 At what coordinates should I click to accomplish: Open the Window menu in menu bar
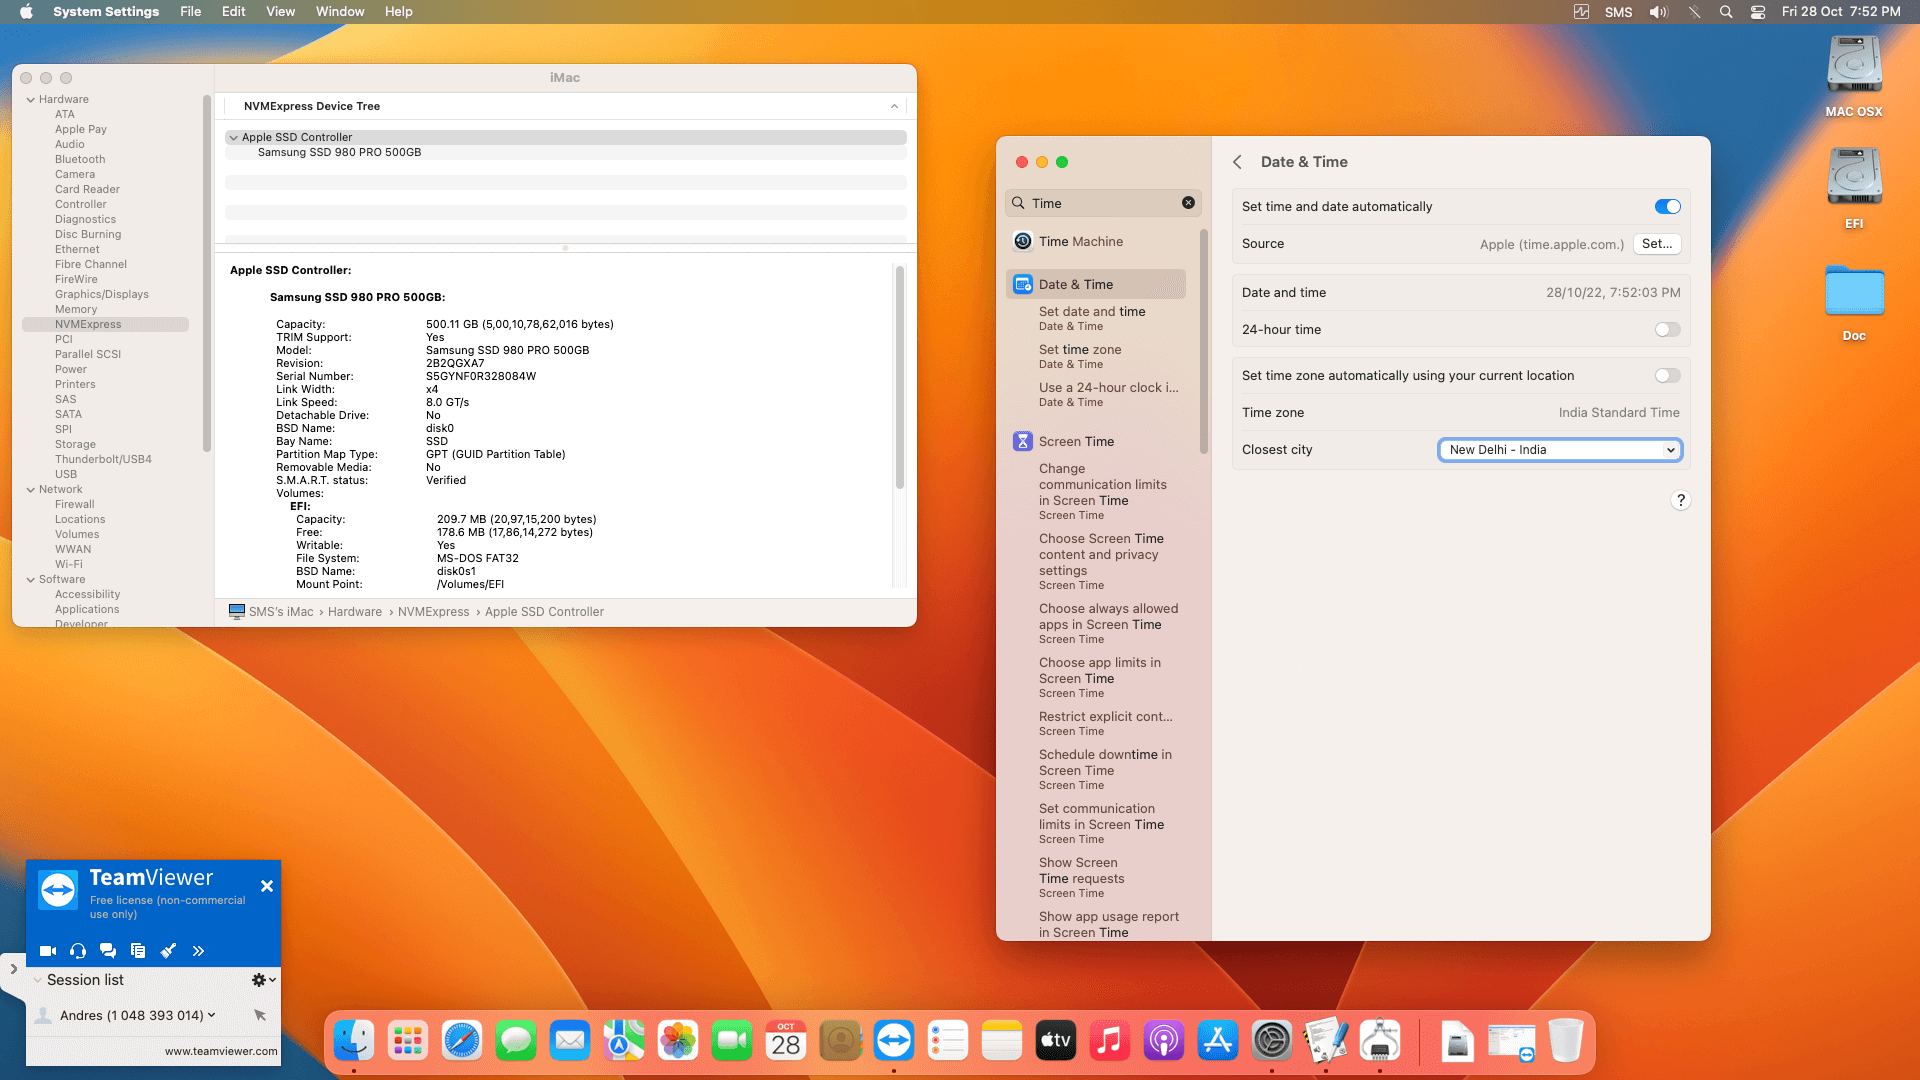pyautogui.click(x=339, y=12)
